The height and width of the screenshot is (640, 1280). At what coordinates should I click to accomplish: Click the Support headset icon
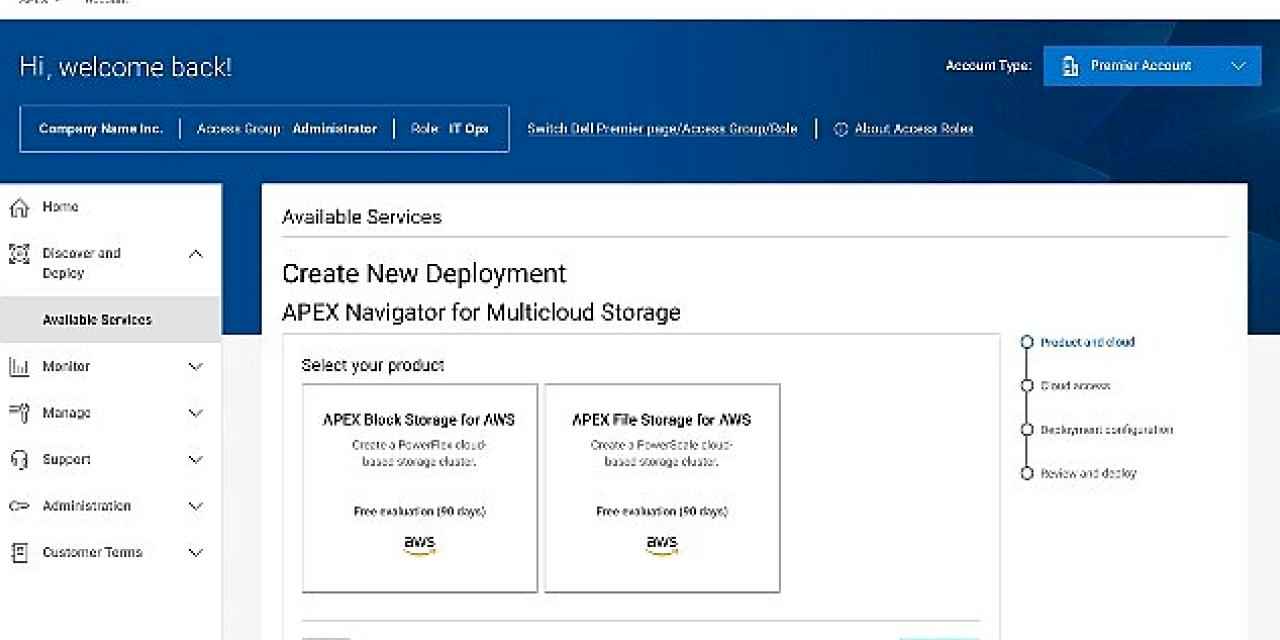click(18, 460)
